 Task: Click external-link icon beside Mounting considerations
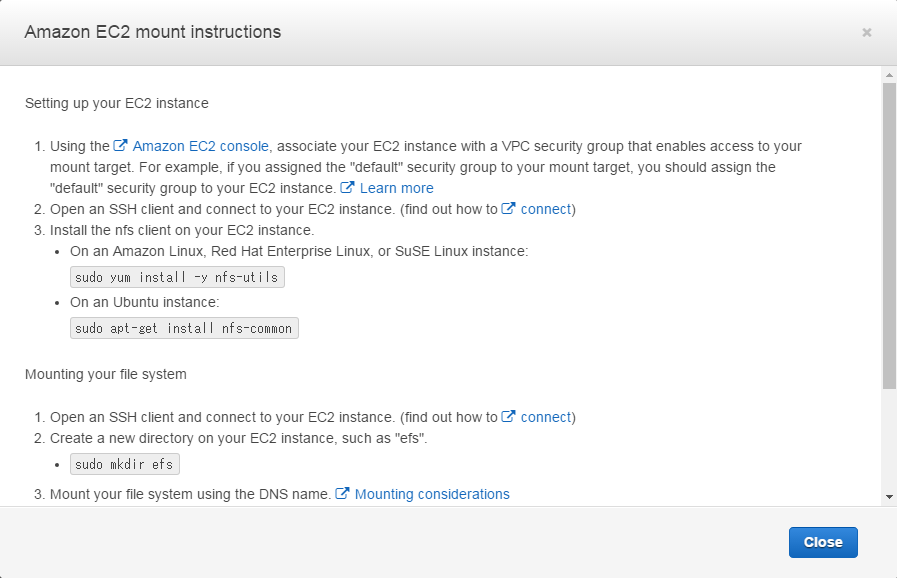(342, 493)
